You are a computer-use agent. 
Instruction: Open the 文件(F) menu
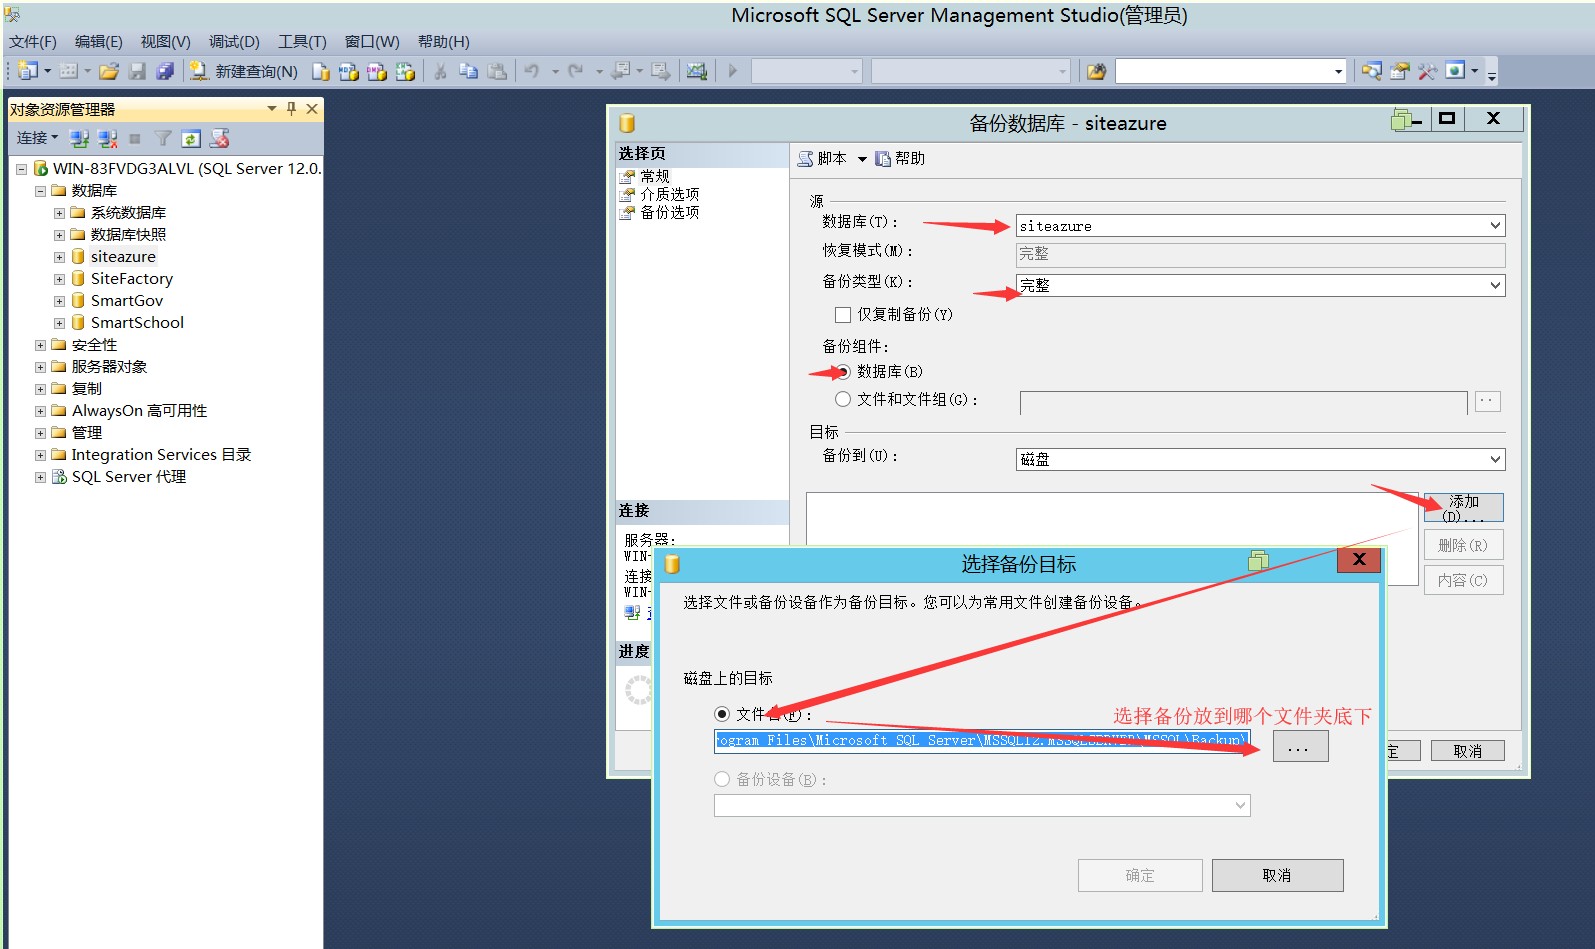(33, 42)
